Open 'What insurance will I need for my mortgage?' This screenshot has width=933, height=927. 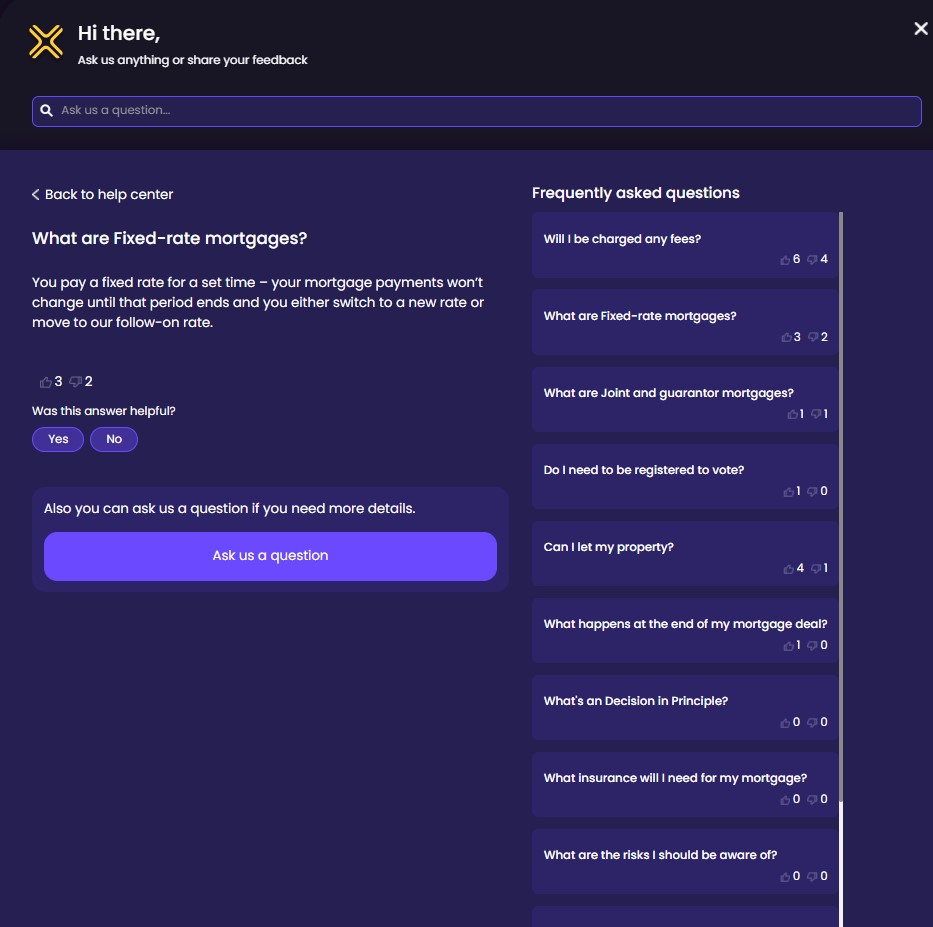point(675,778)
